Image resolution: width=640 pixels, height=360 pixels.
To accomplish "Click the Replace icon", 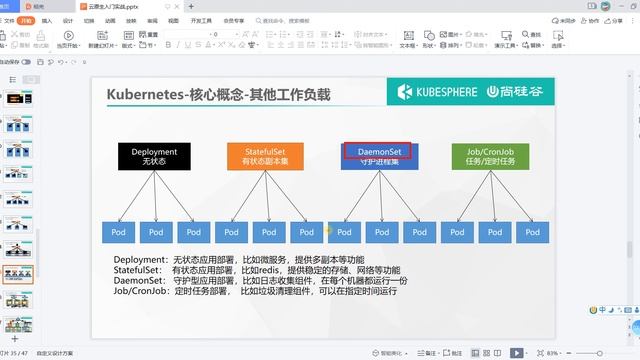I will coord(525,45).
